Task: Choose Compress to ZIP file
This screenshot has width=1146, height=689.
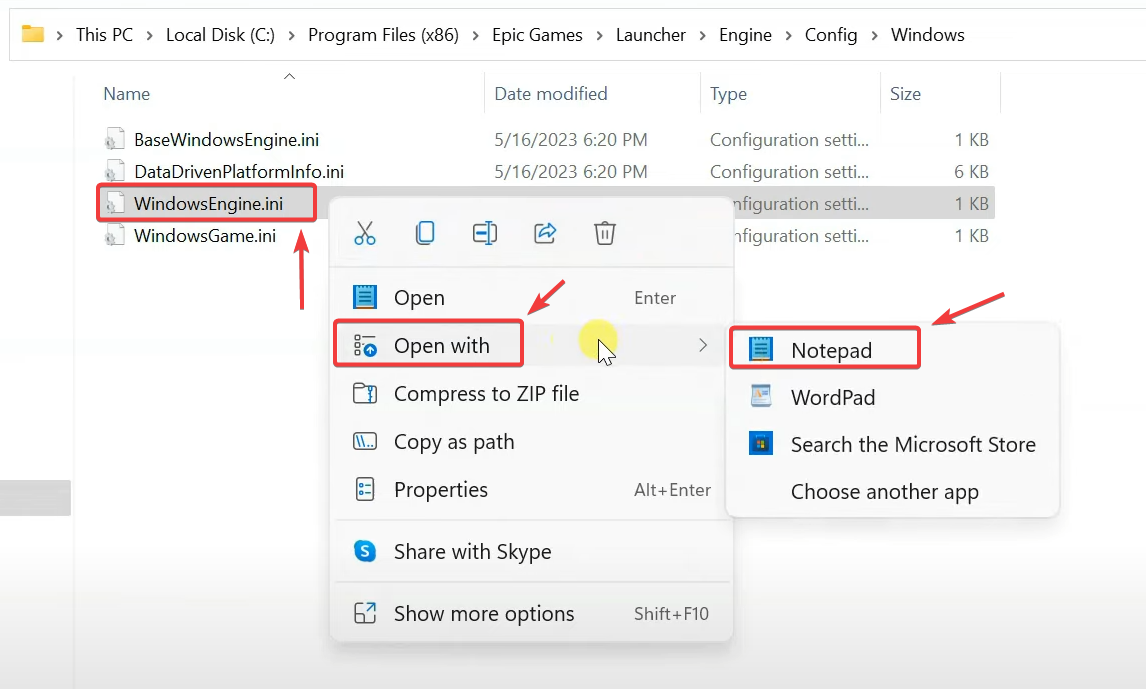Action: pyautogui.click(x=532, y=394)
